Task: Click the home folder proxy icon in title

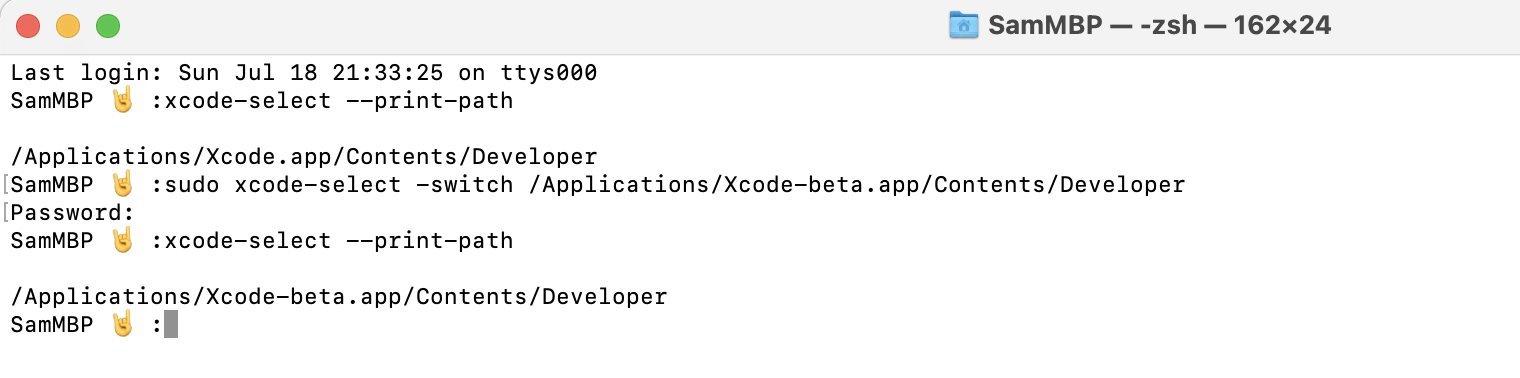Action: tap(963, 26)
